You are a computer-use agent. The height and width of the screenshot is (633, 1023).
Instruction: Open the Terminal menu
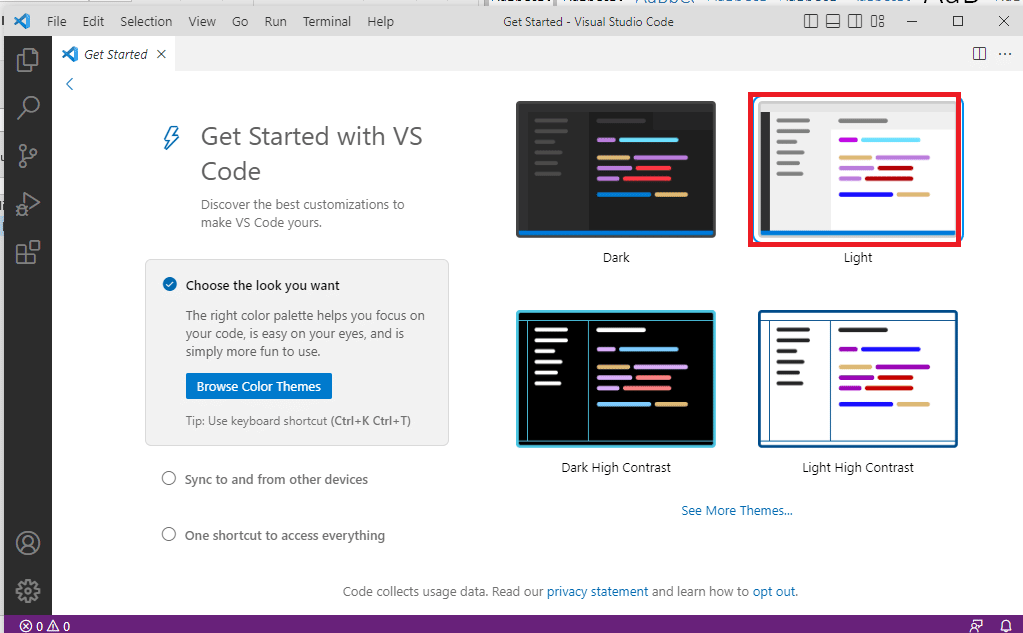pos(327,22)
